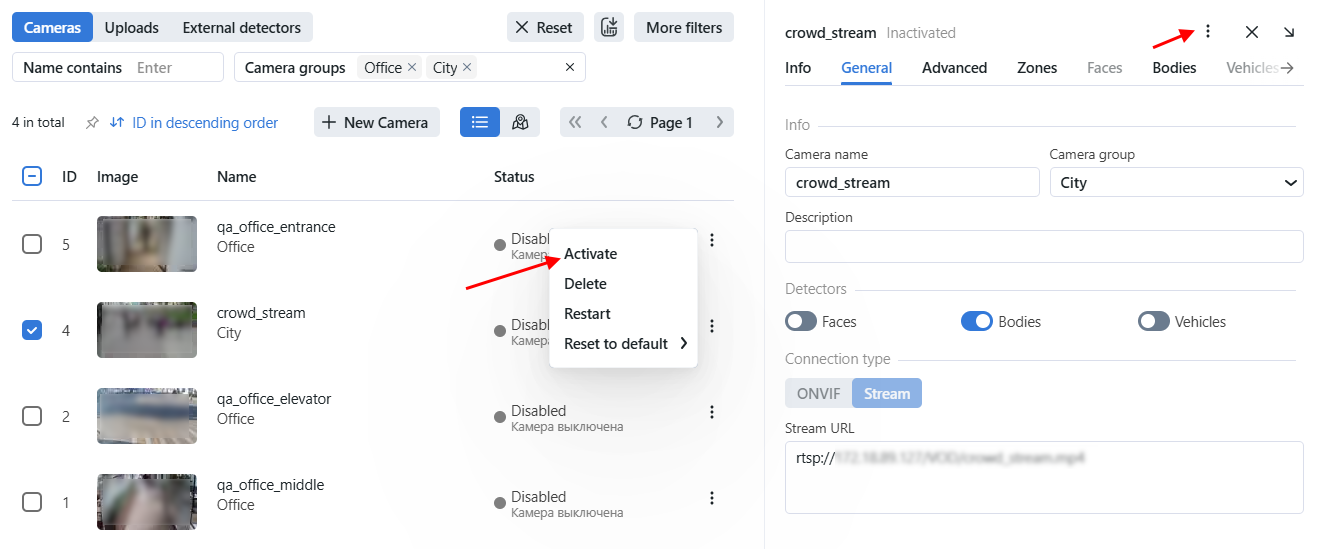Open the Camera group City dropdown
Image resolution: width=1323 pixels, height=549 pixels.
pyautogui.click(x=1175, y=183)
